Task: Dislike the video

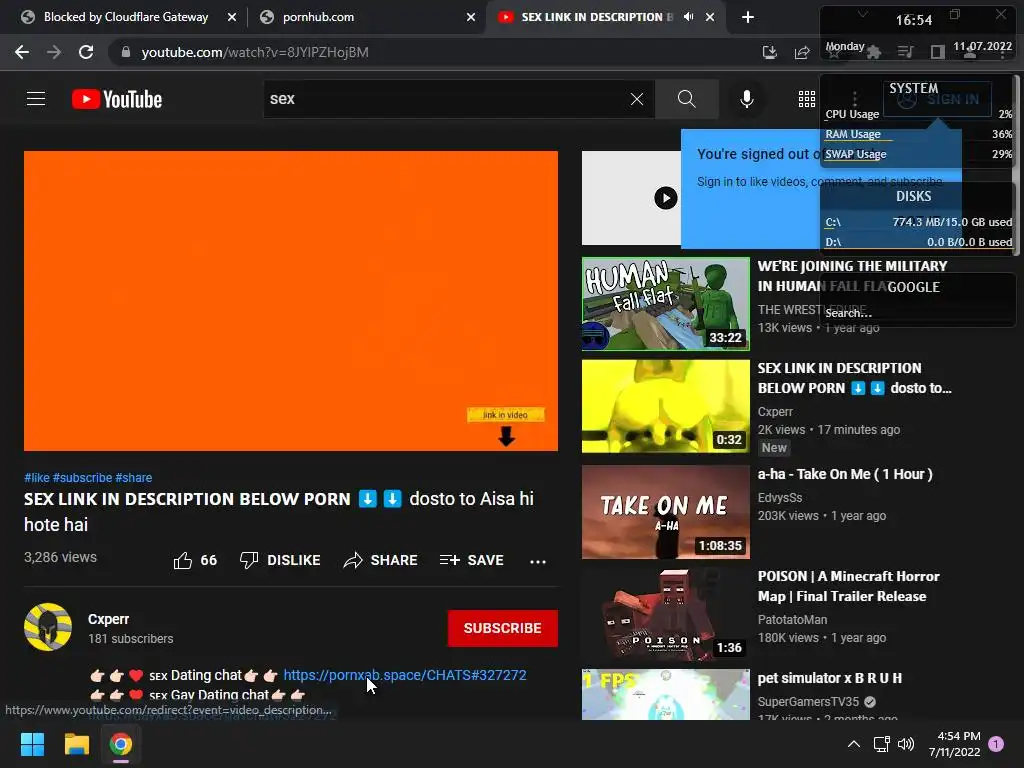Action: pyautogui.click(x=280, y=560)
